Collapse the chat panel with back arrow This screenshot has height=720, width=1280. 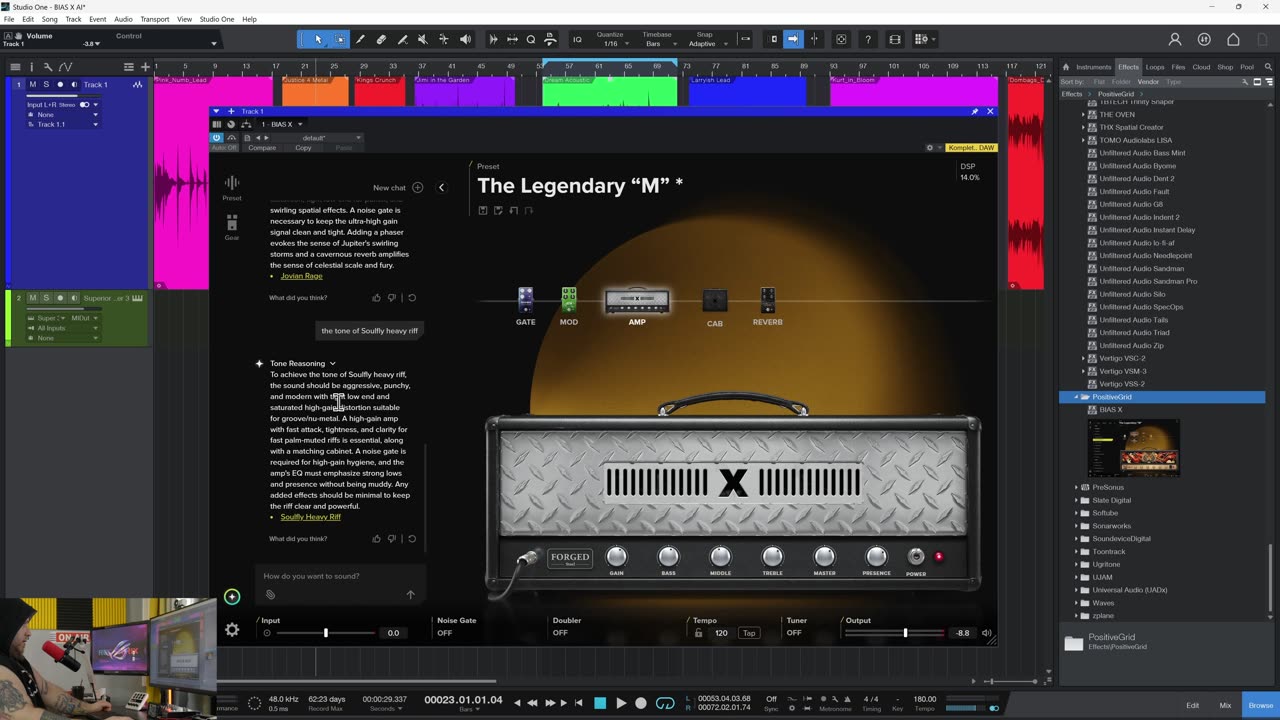[441, 187]
